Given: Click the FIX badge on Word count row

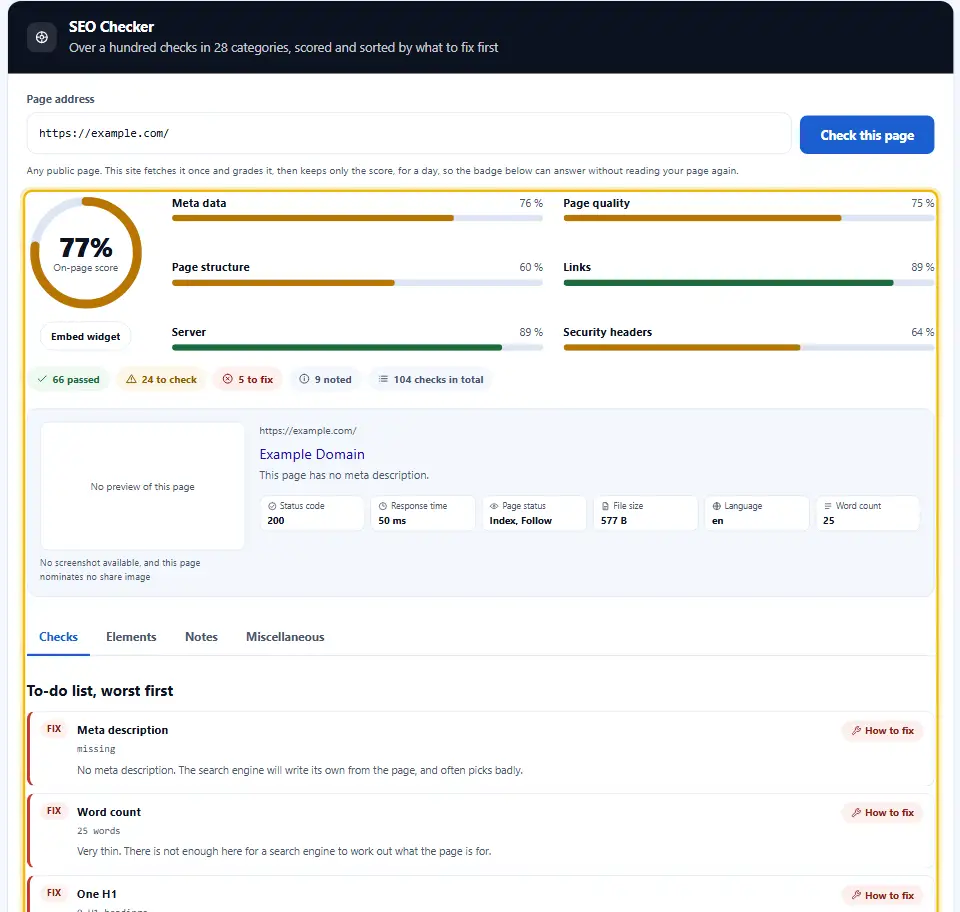Looking at the screenshot, I should pyautogui.click(x=54, y=811).
